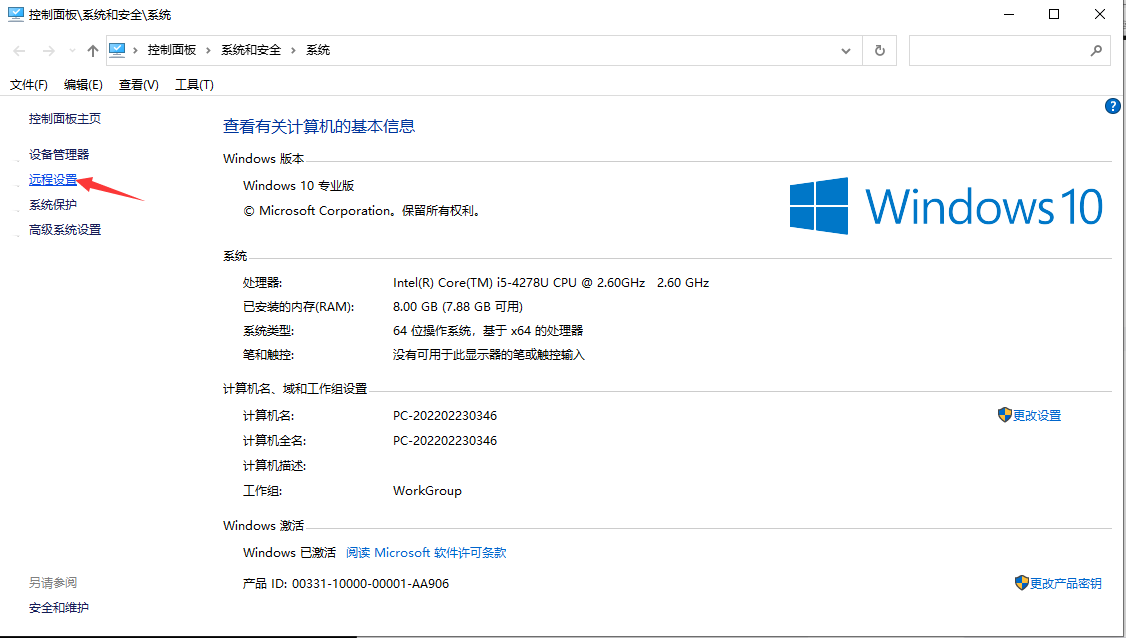Click the Forward navigation arrow

(x=49, y=50)
